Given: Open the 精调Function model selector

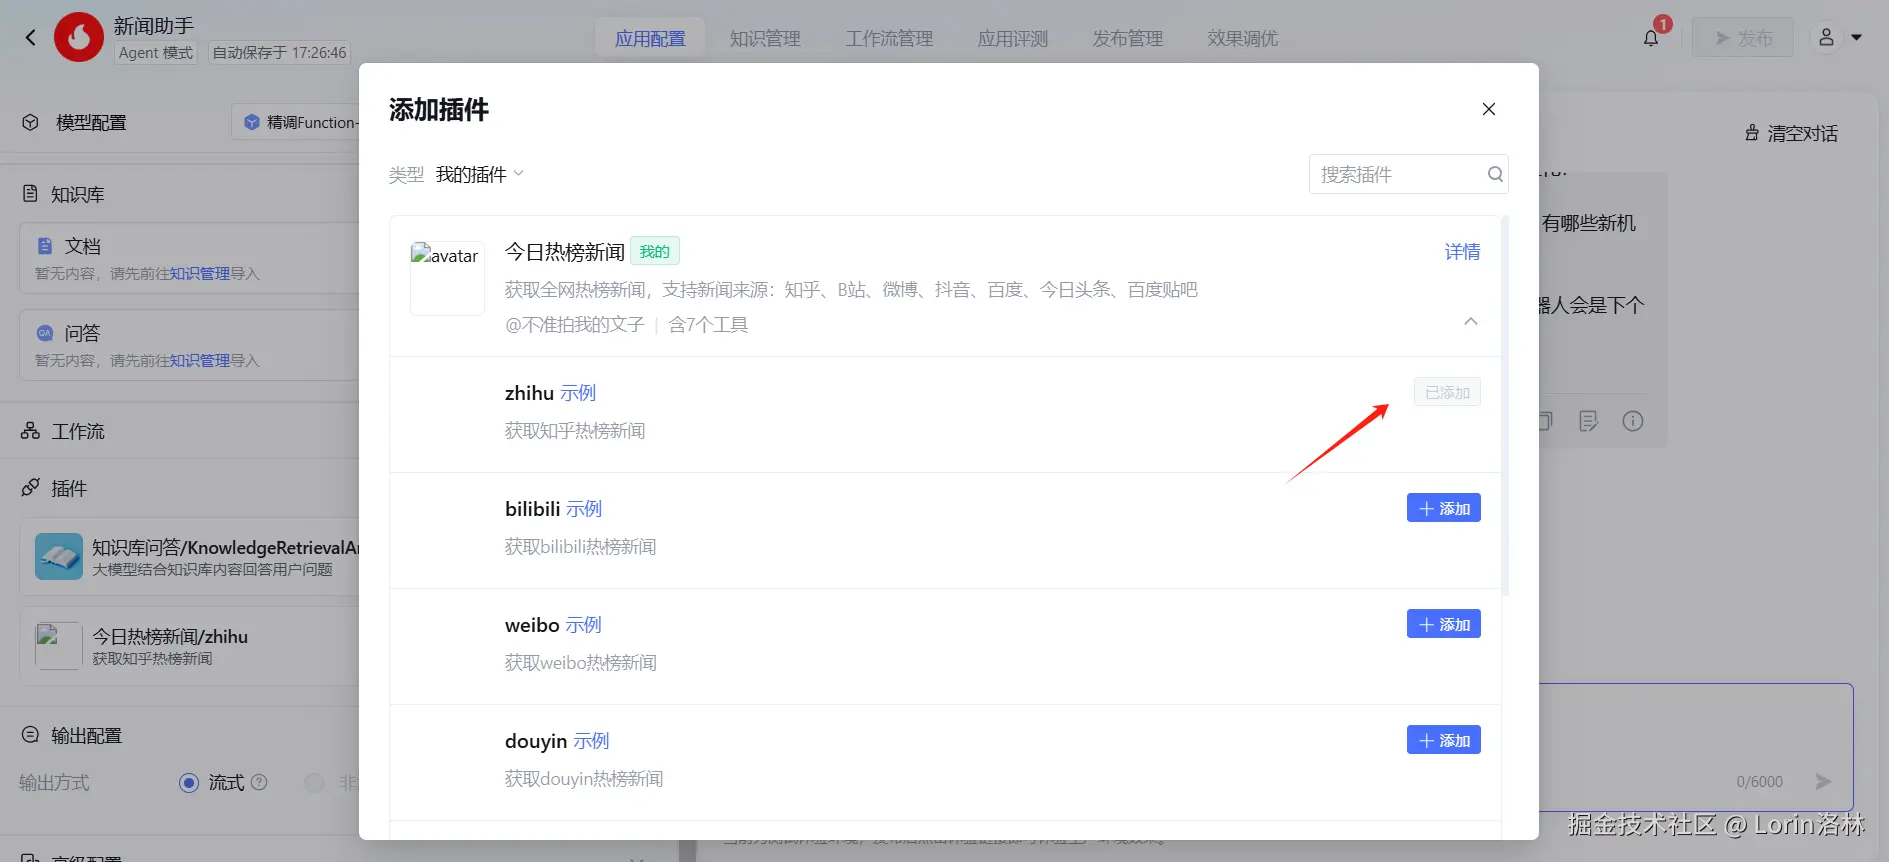Looking at the screenshot, I should pyautogui.click(x=297, y=122).
